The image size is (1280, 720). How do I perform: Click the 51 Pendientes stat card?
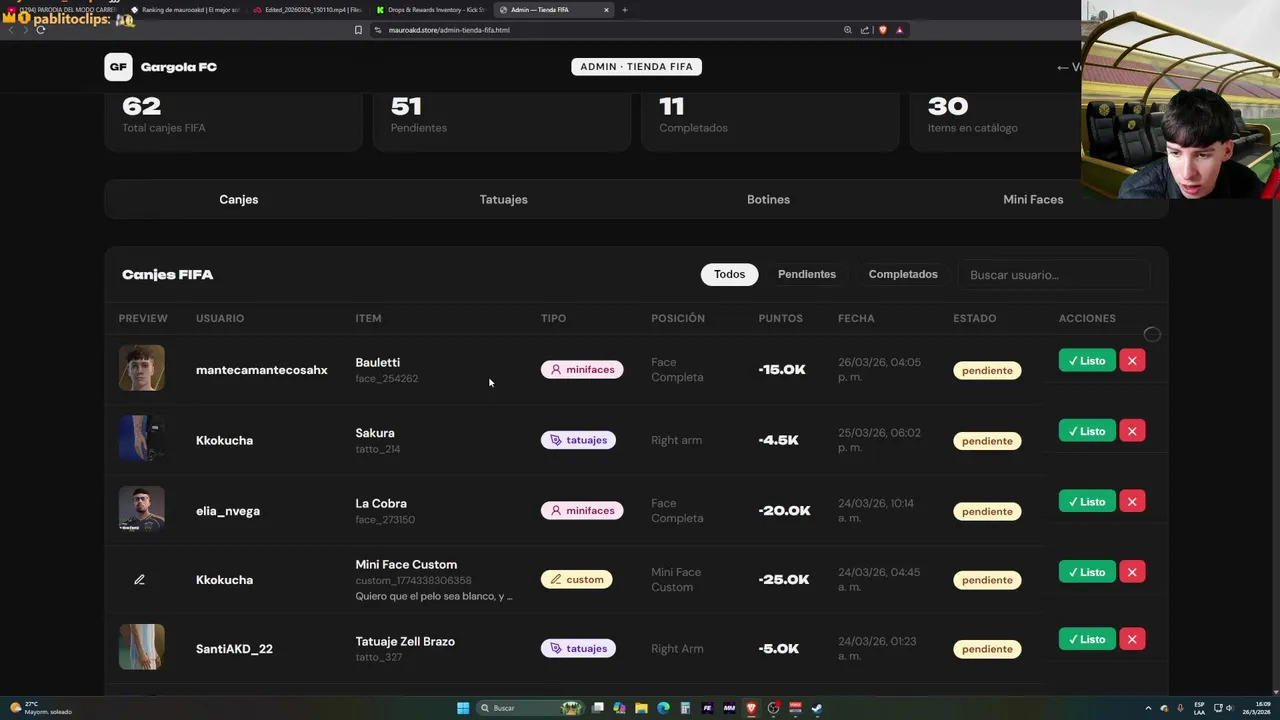(x=502, y=120)
